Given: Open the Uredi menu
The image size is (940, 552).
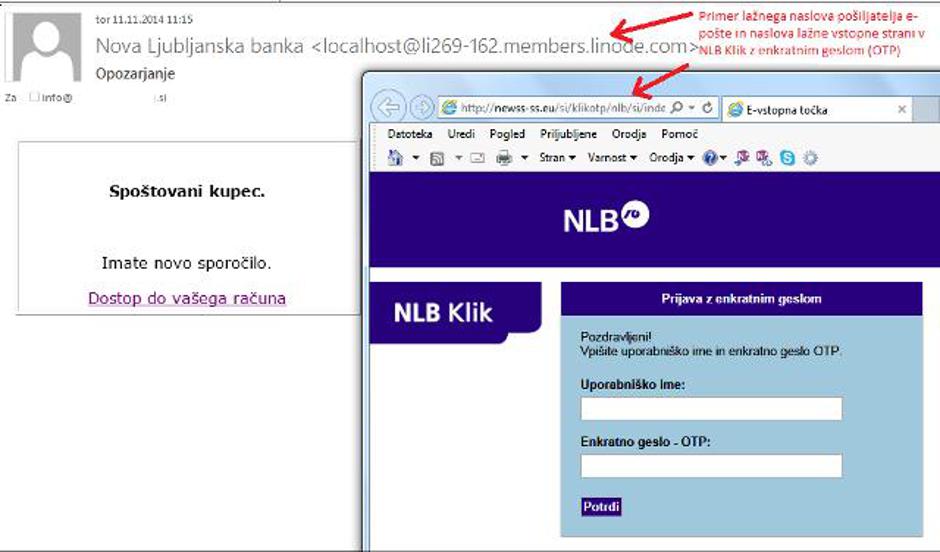Looking at the screenshot, I should (461, 134).
